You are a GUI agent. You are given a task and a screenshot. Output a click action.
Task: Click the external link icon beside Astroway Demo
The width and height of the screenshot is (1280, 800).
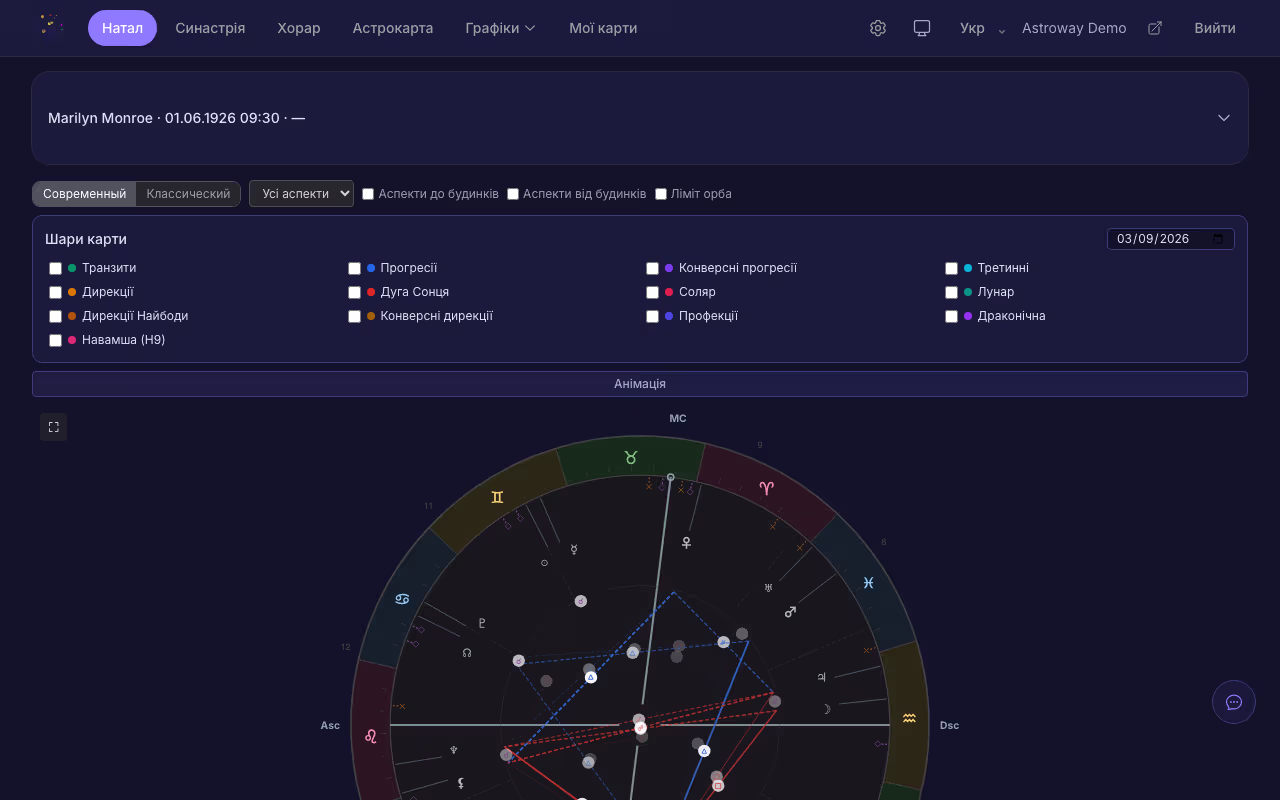(x=1154, y=28)
